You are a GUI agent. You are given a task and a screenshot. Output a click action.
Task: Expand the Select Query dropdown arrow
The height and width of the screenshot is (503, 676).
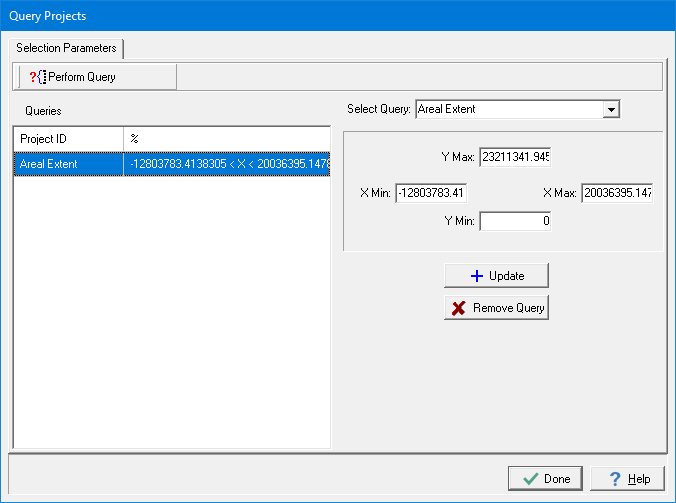pyautogui.click(x=611, y=109)
